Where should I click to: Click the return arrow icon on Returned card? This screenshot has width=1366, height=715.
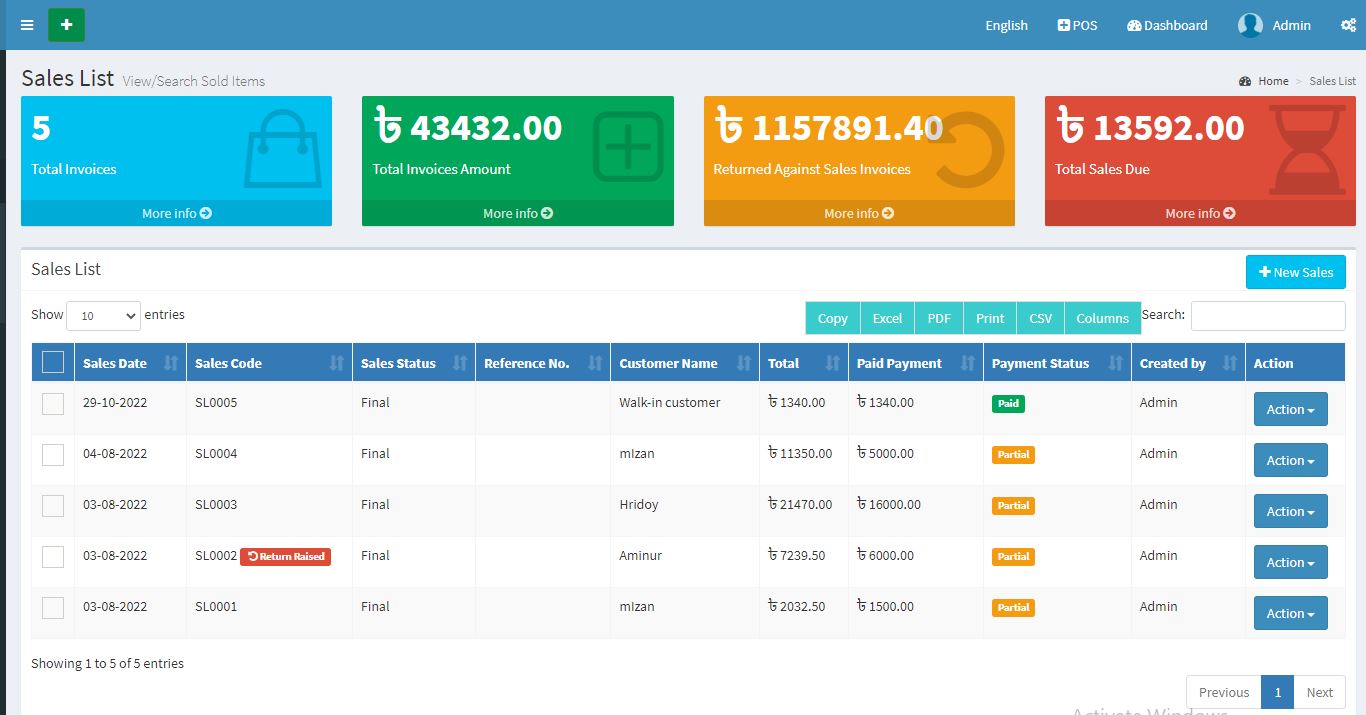click(x=969, y=148)
